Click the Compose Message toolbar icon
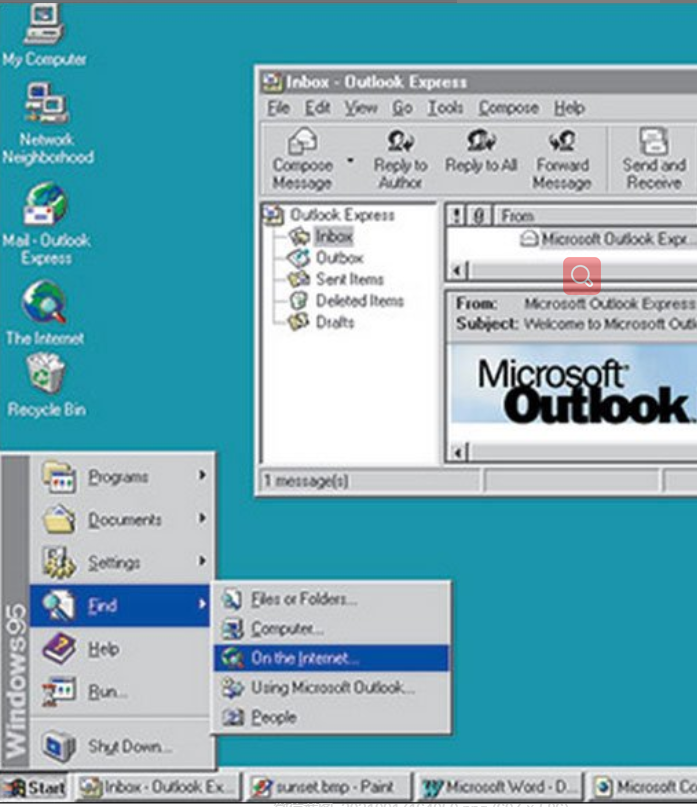This screenshot has width=697, height=807. tap(302, 159)
